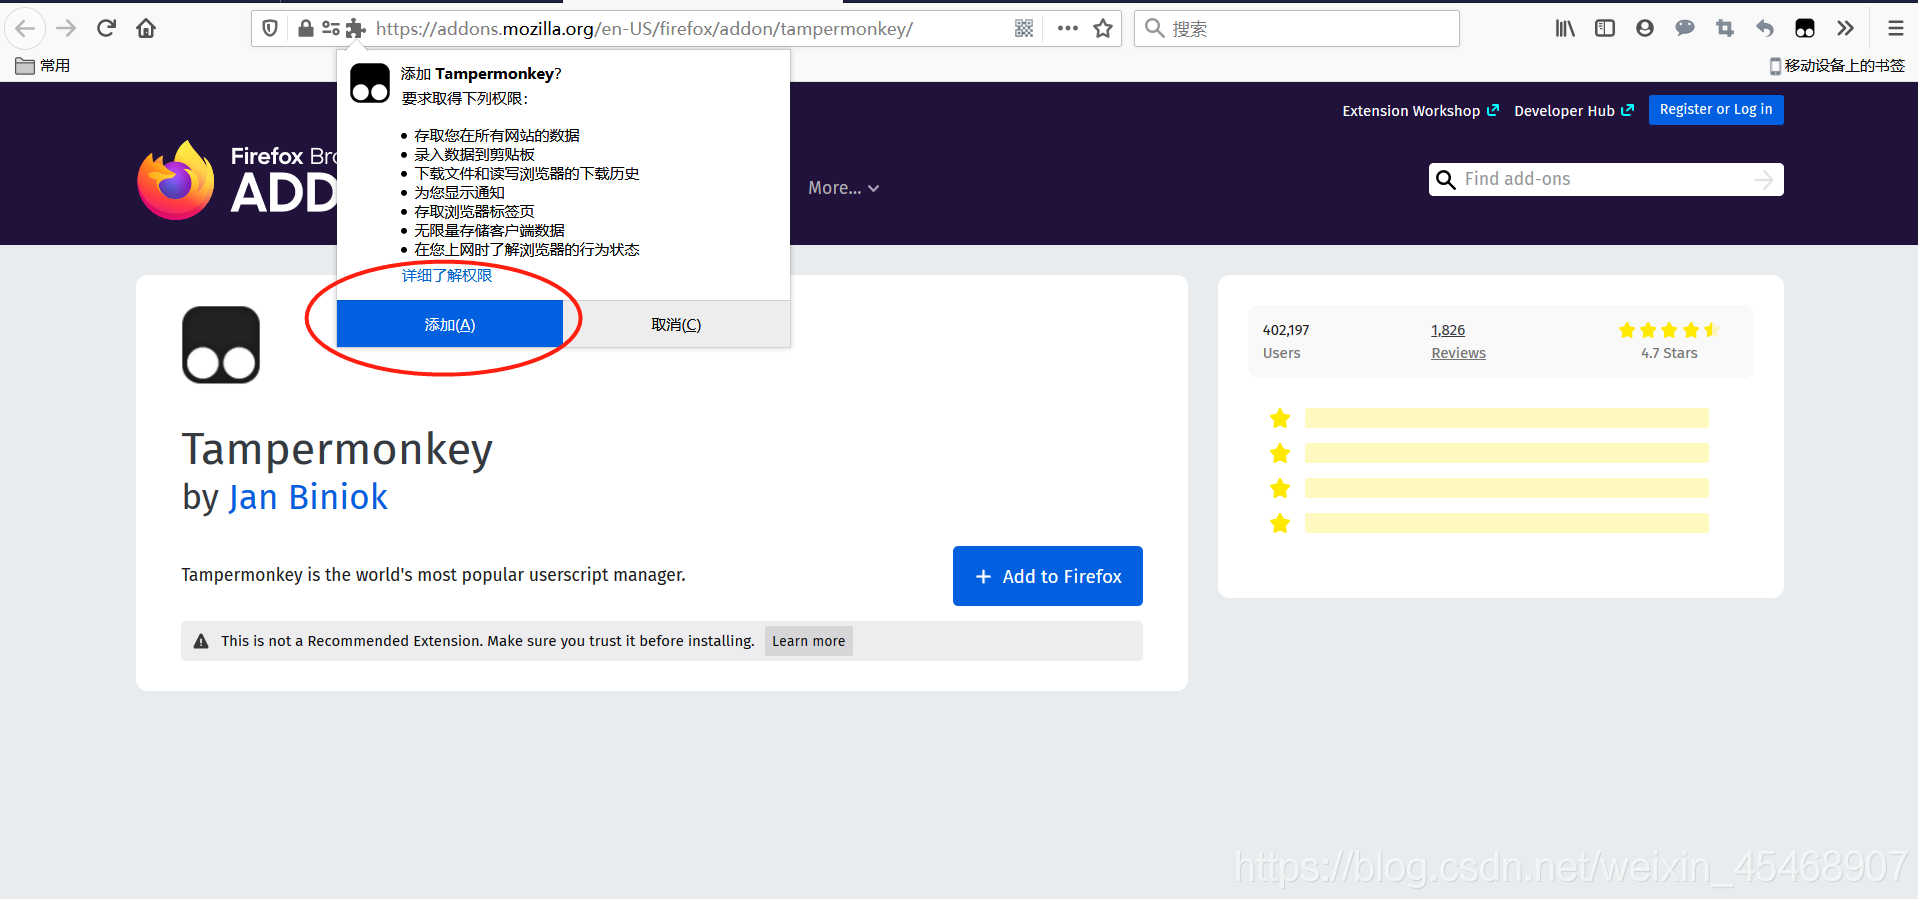Click the browser forward arrow button
The width and height of the screenshot is (1918, 899).
coord(66,28)
